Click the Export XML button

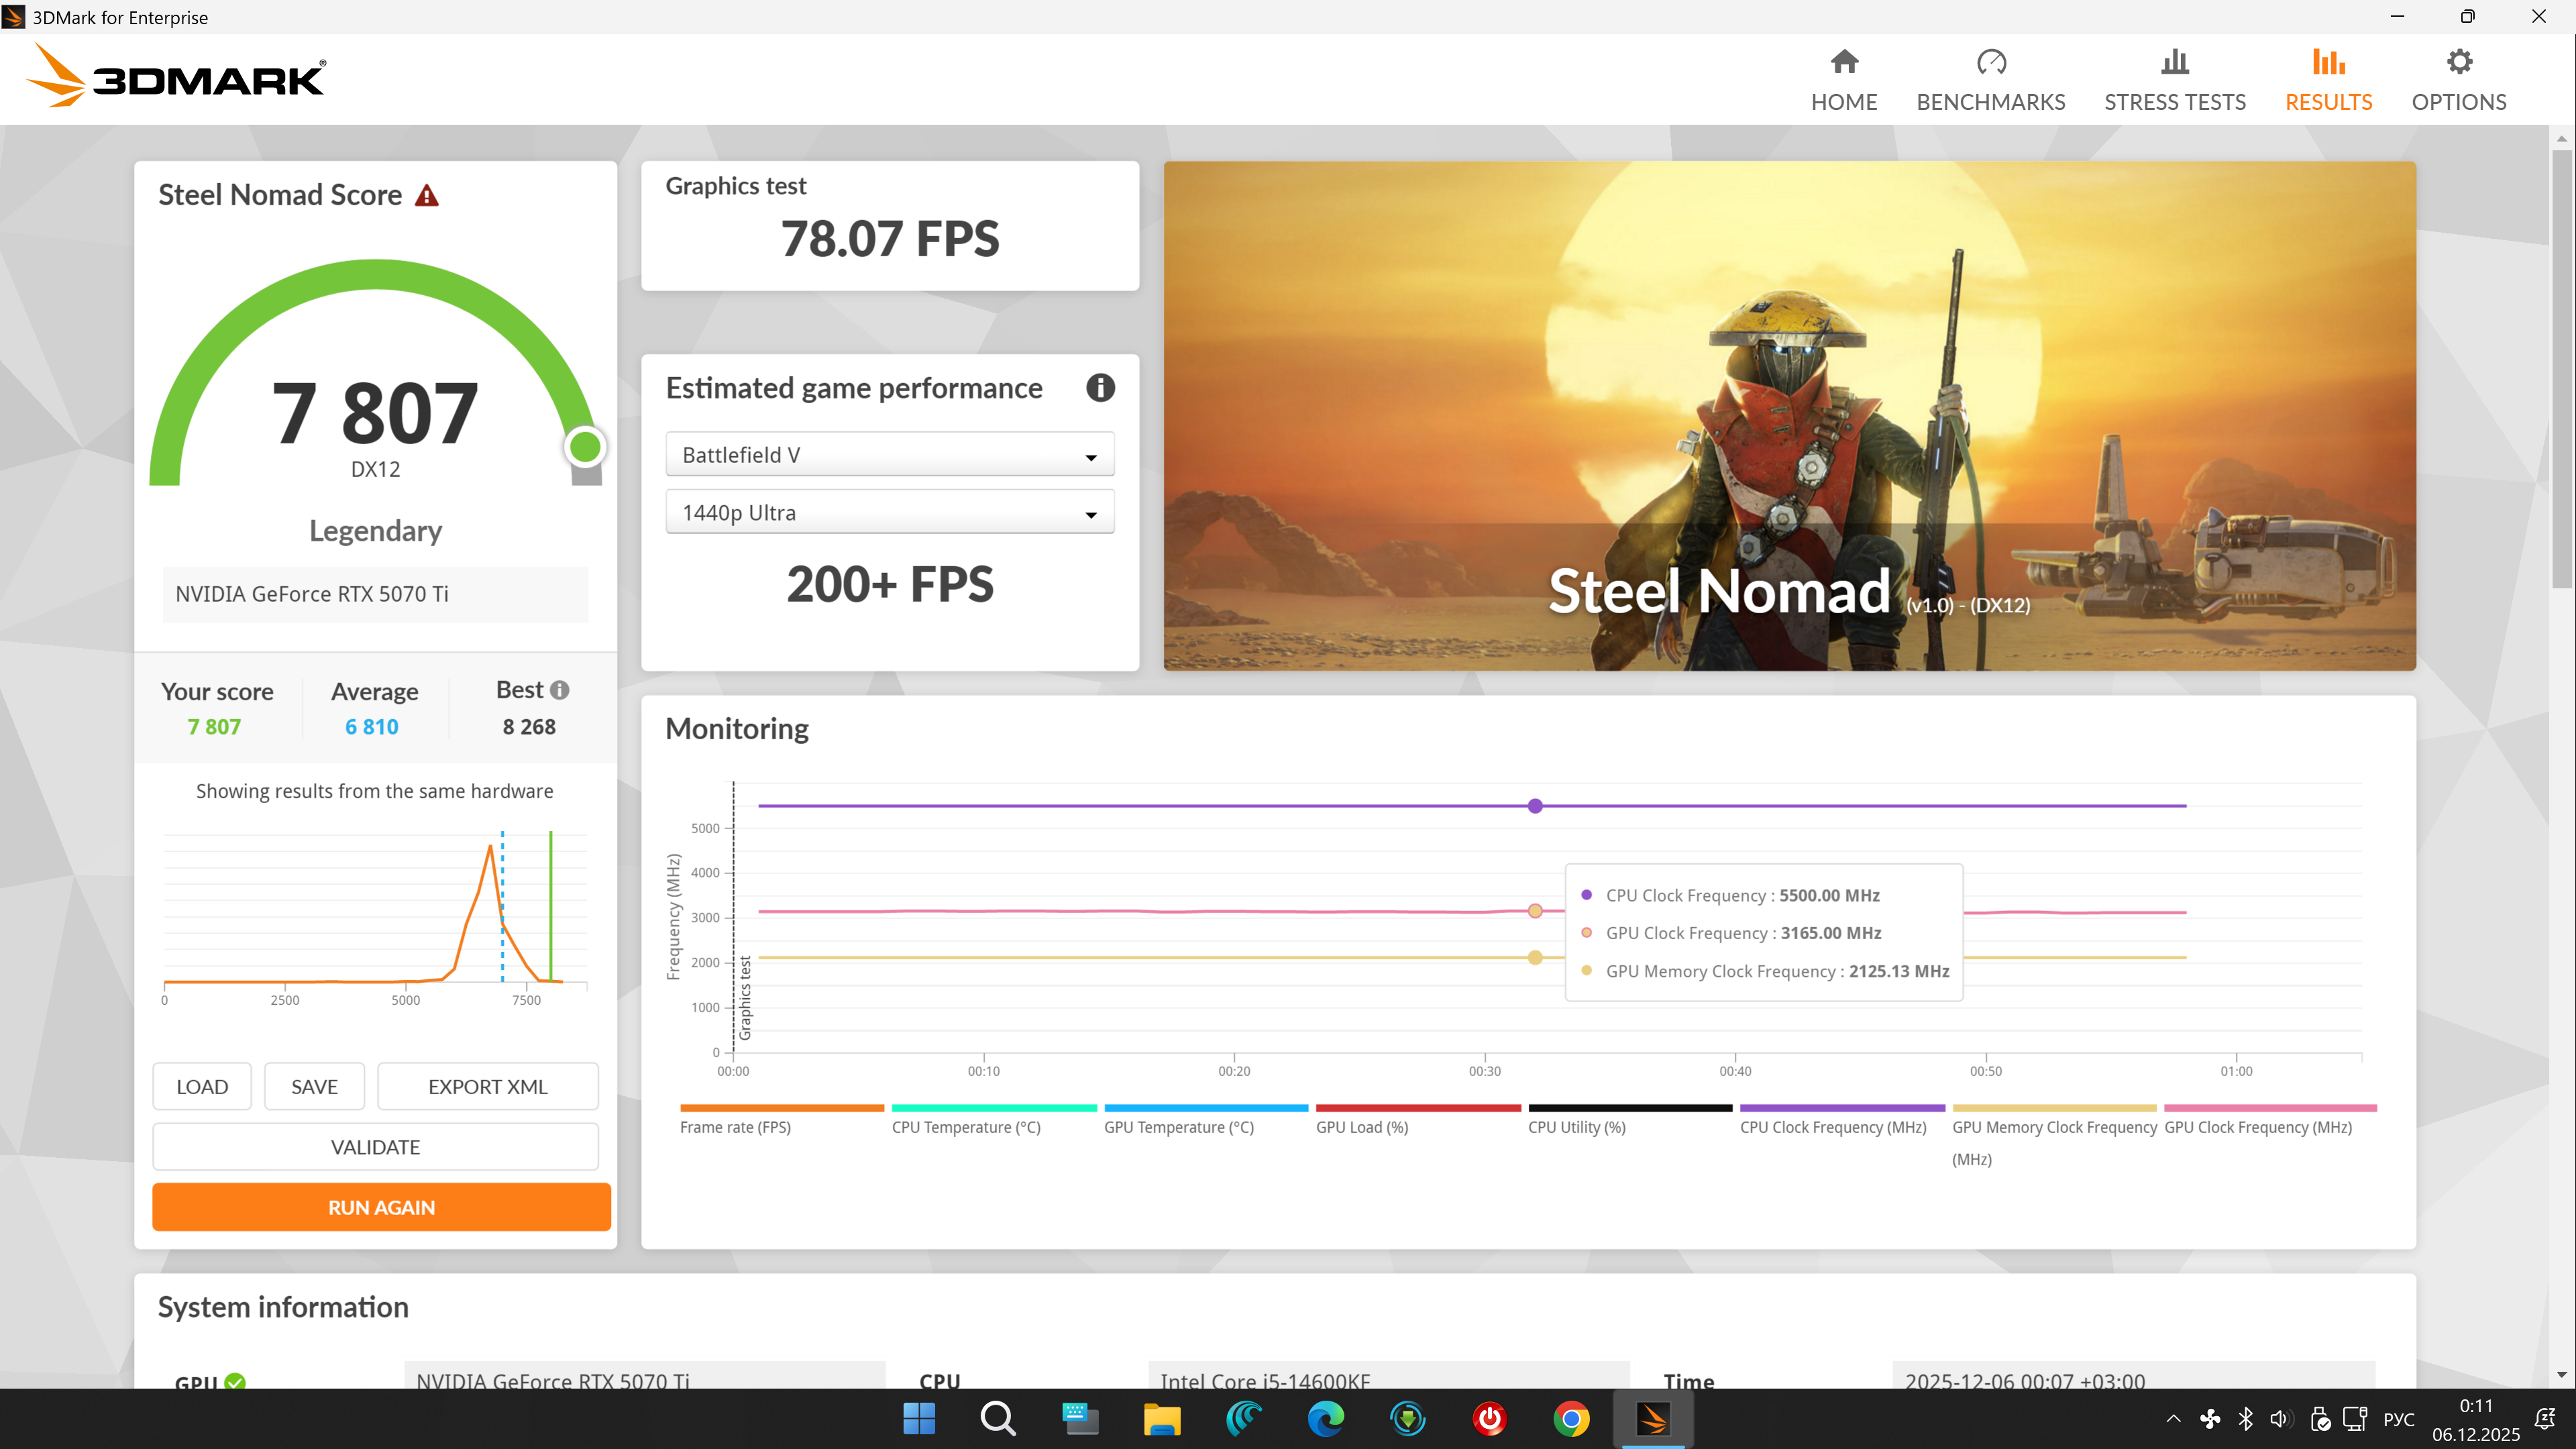(487, 1087)
